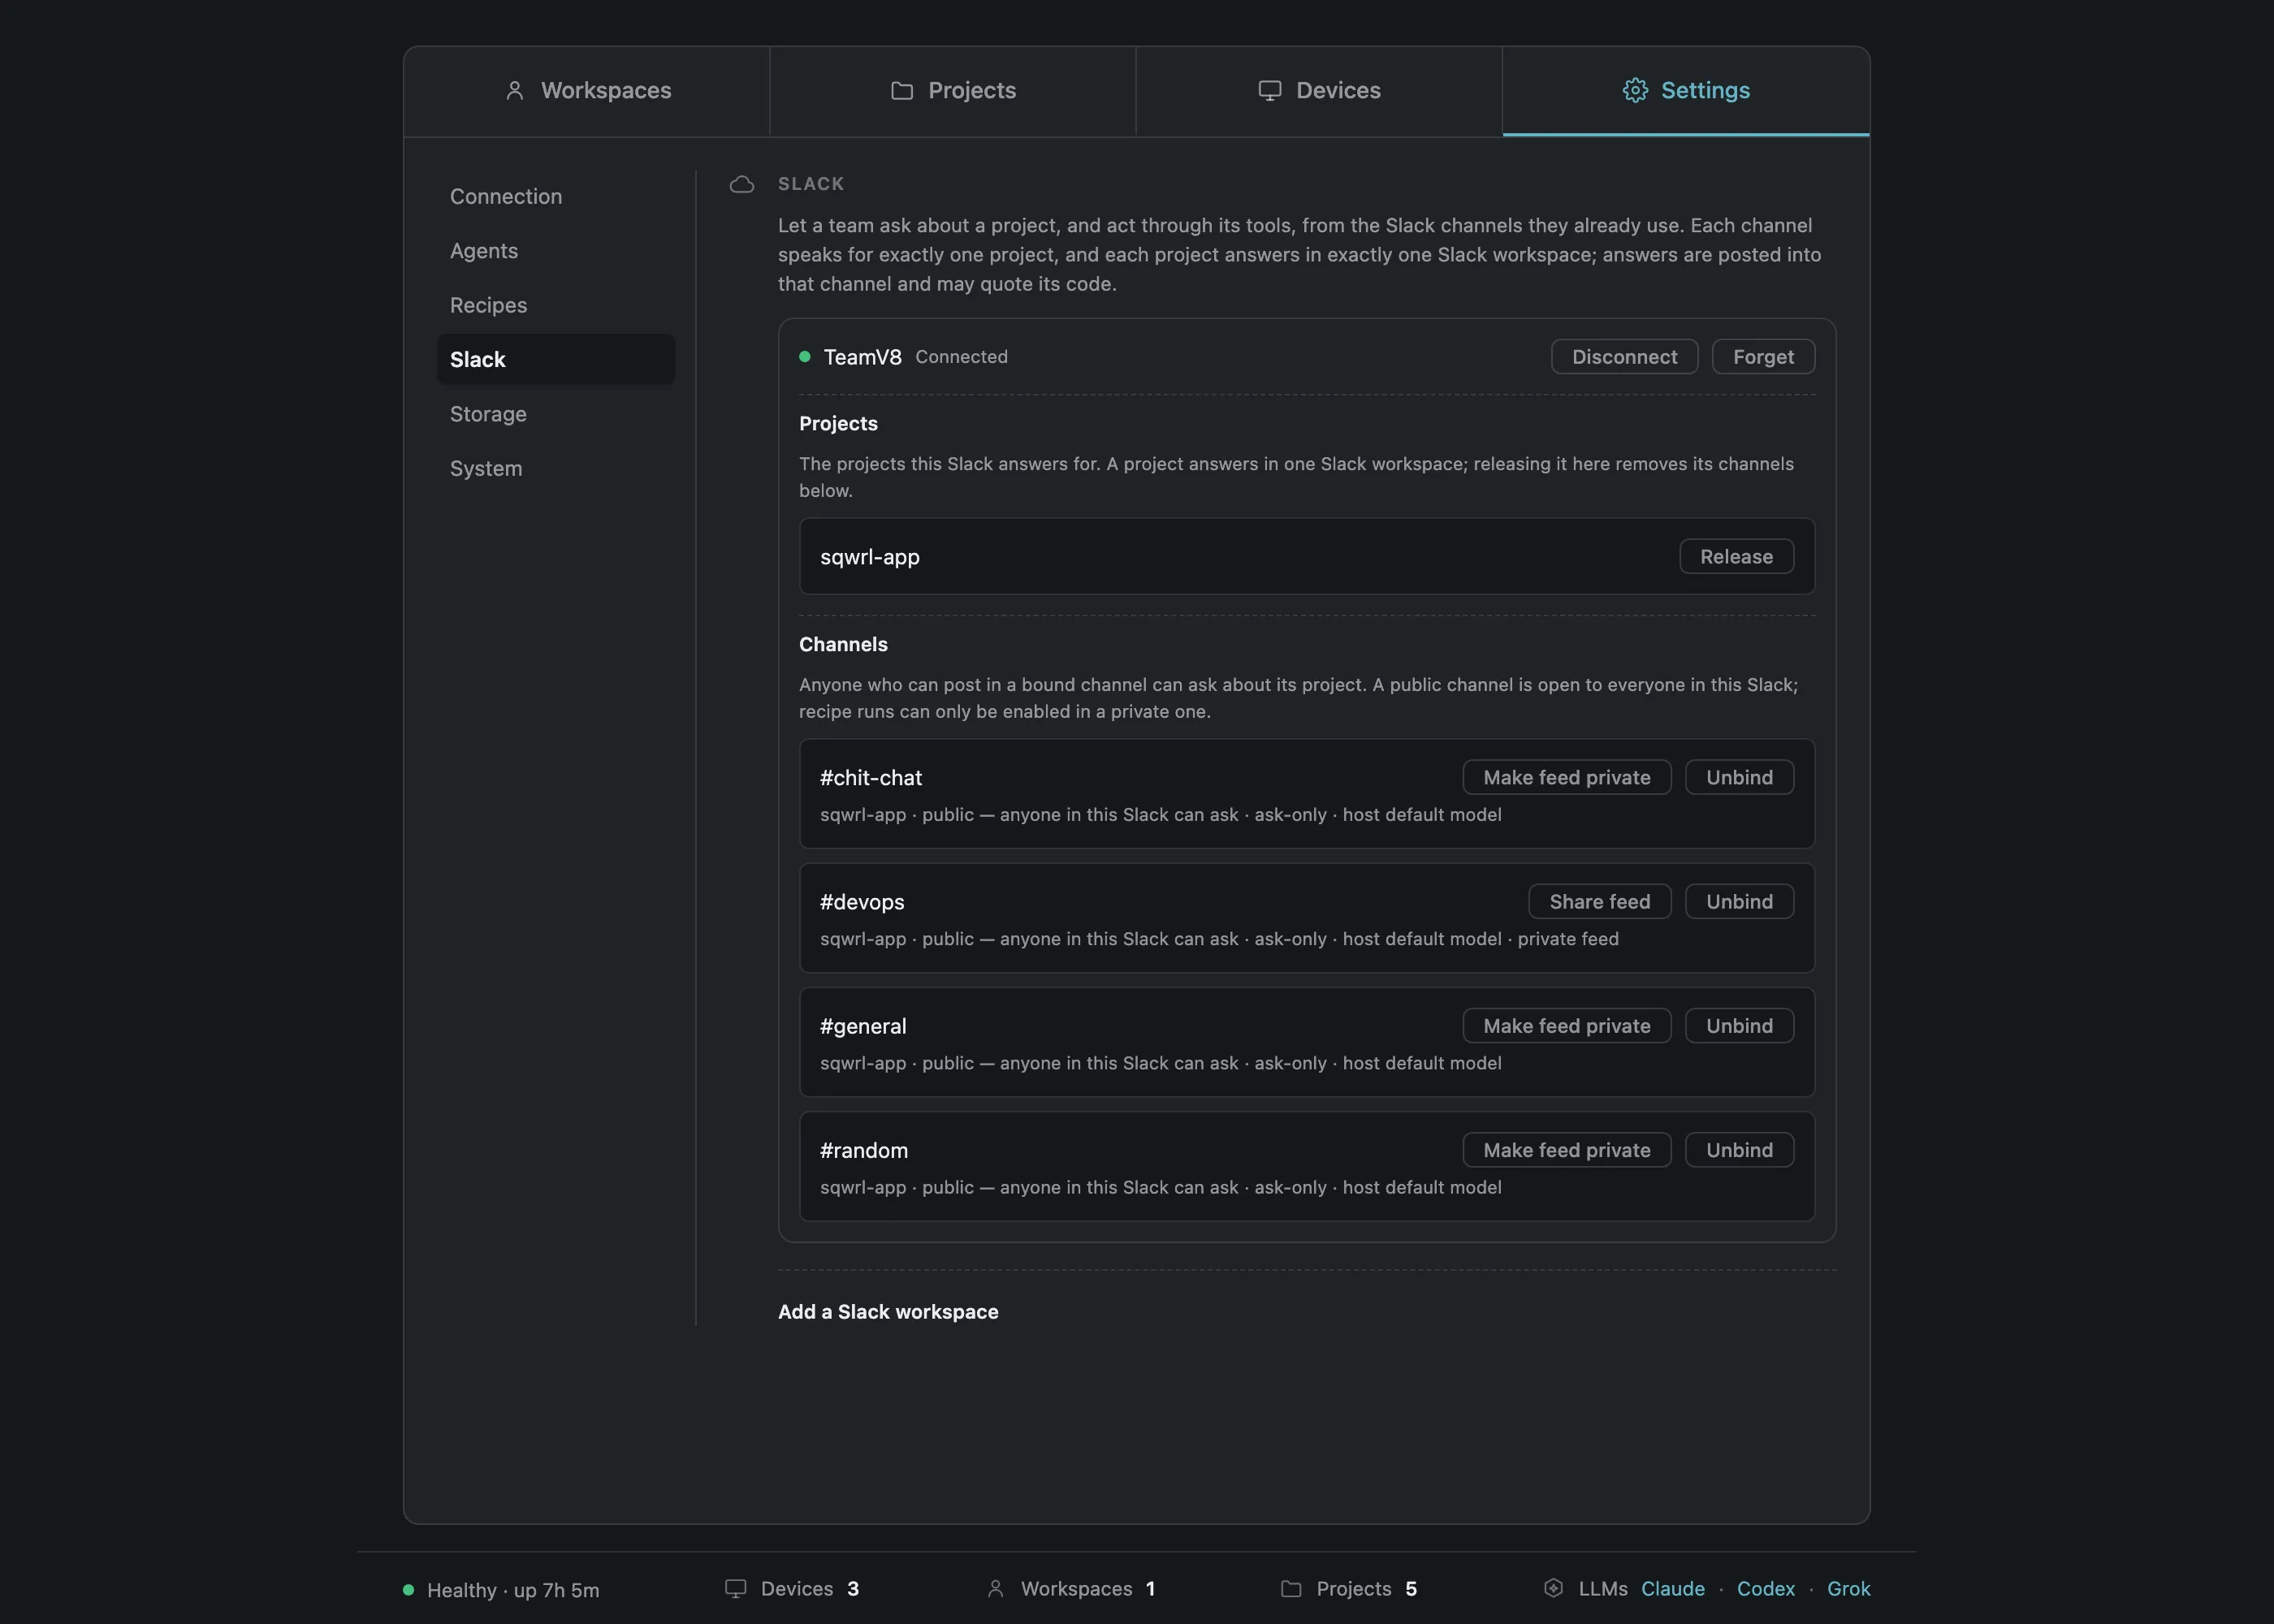Click the Devices 3 count in footer
This screenshot has height=1624, width=2274.
point(810,1589)
